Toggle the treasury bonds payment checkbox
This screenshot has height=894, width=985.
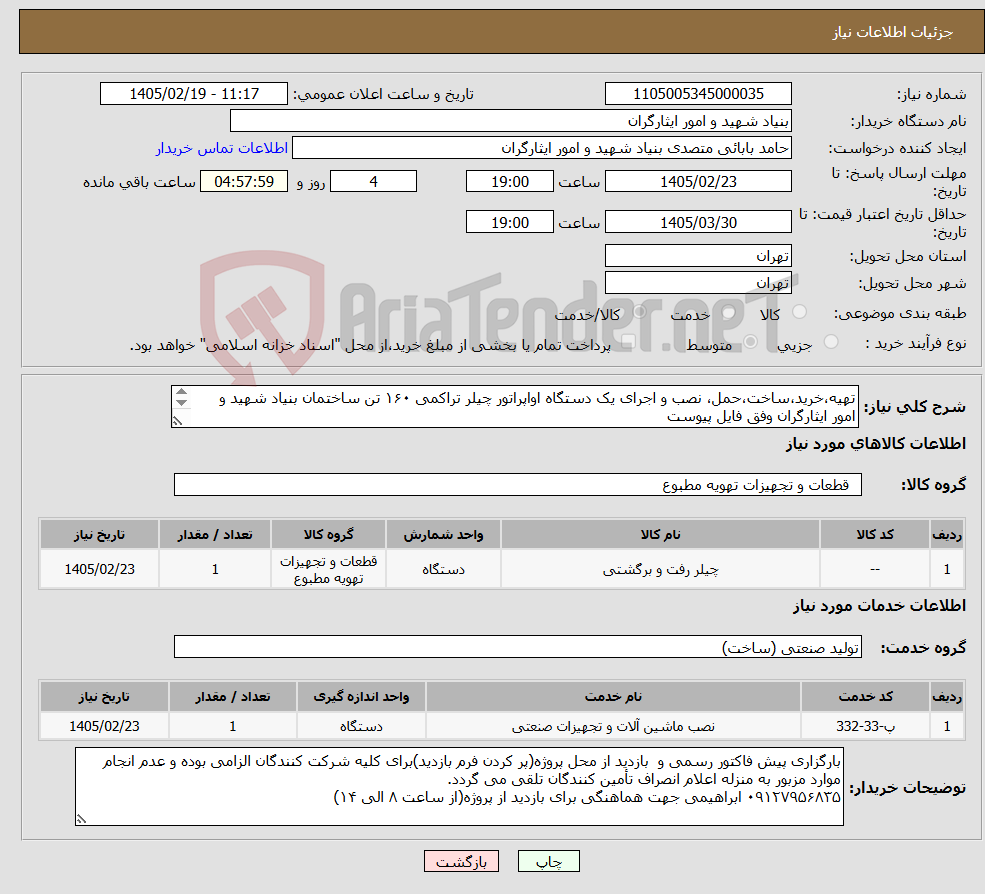[628, 342]
